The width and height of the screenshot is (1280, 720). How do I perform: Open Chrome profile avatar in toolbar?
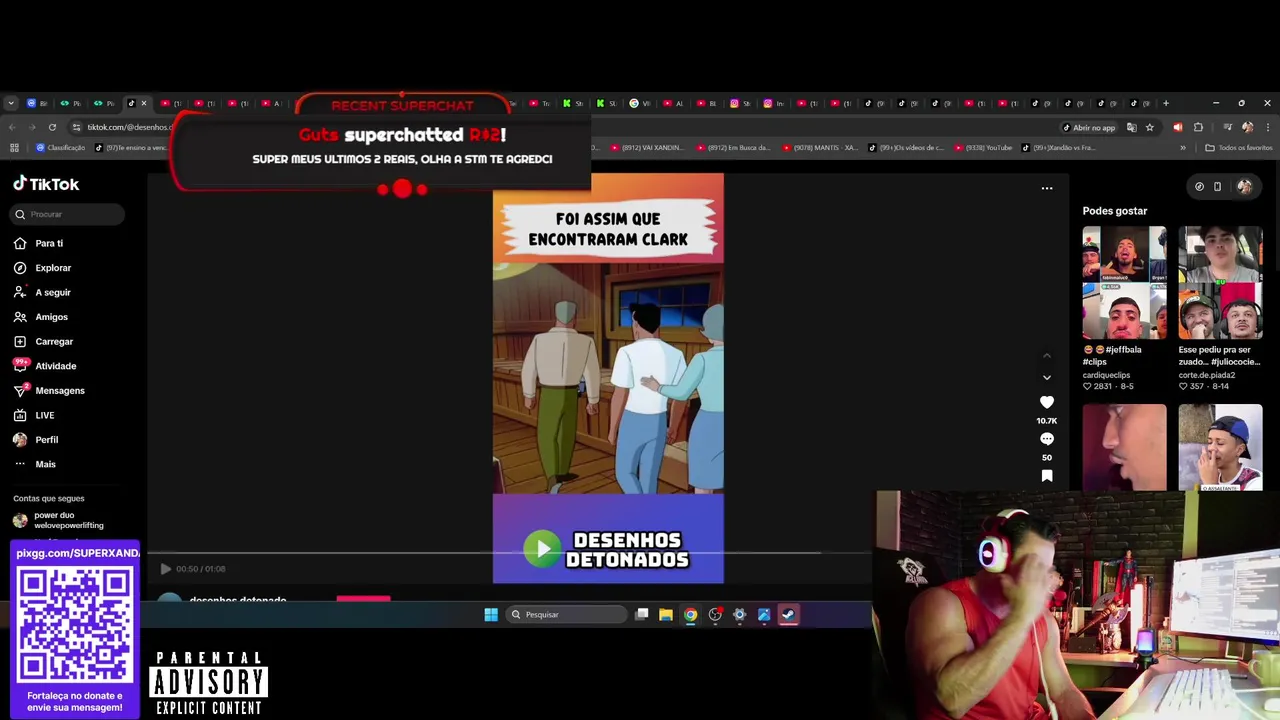click(1247, 127)
